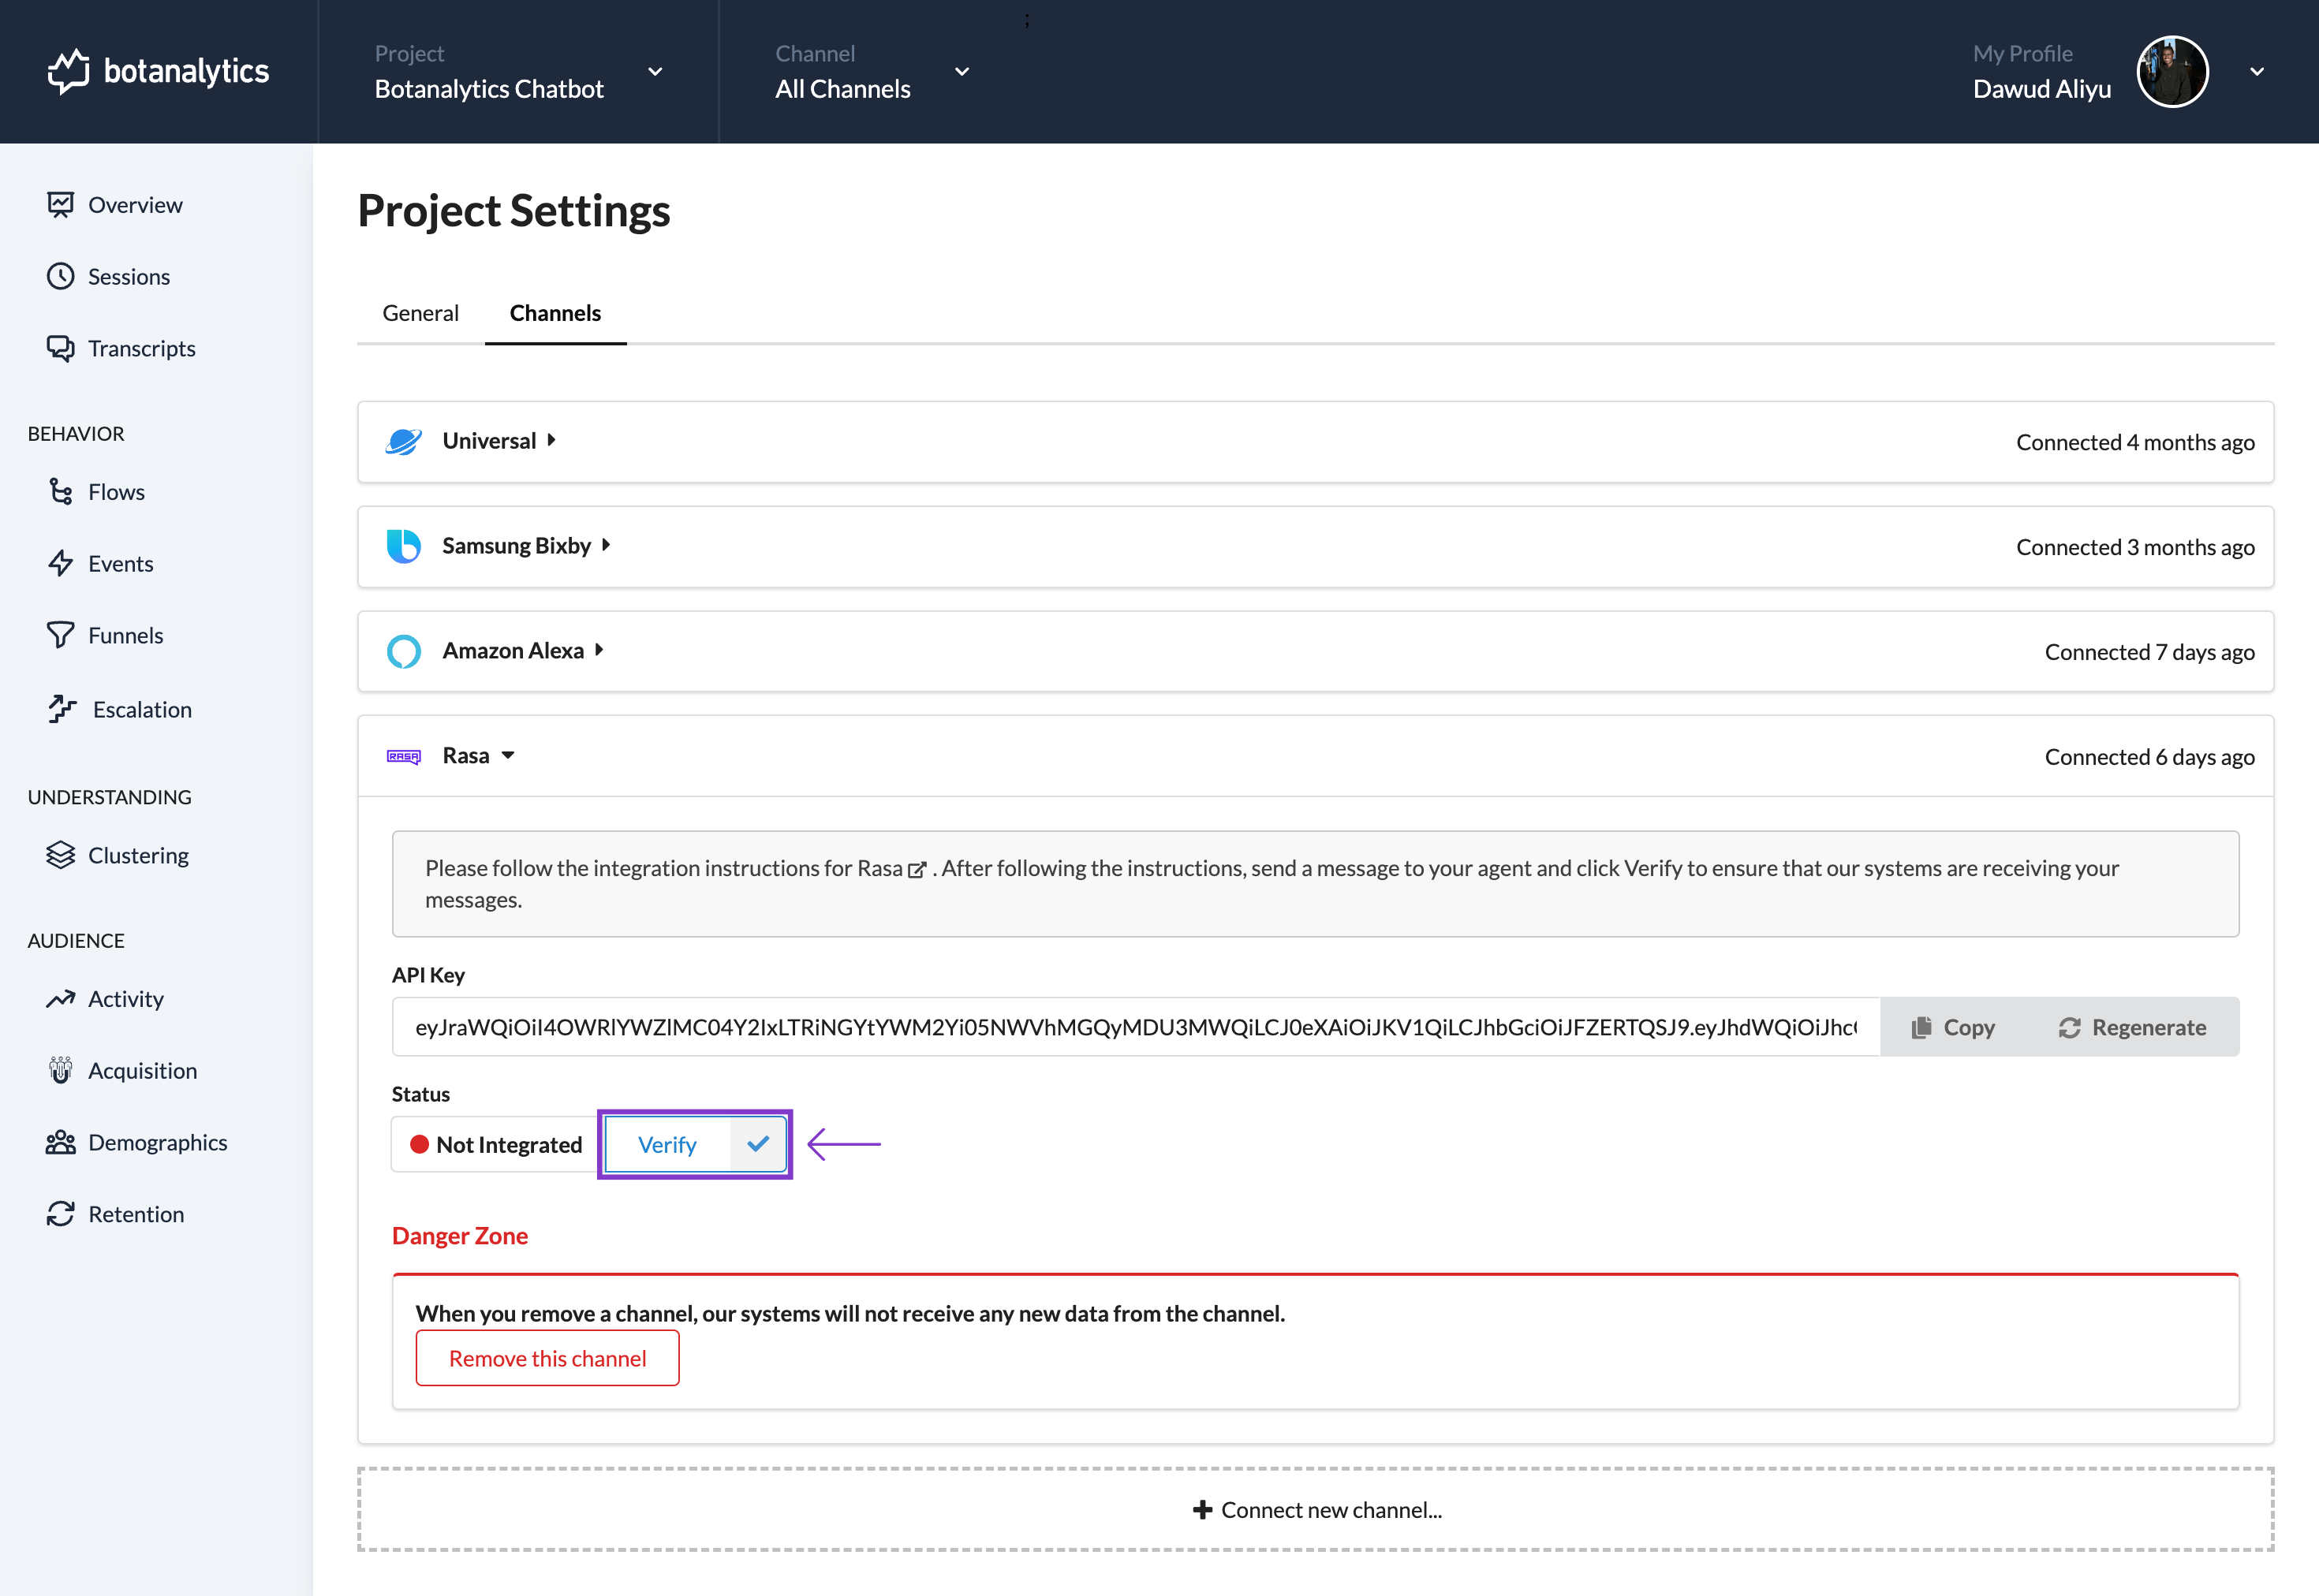This screenshot has height=1596, width=2319.
Task: Click the Acquisition magnet icon
Action: [x=60, y=1070]
